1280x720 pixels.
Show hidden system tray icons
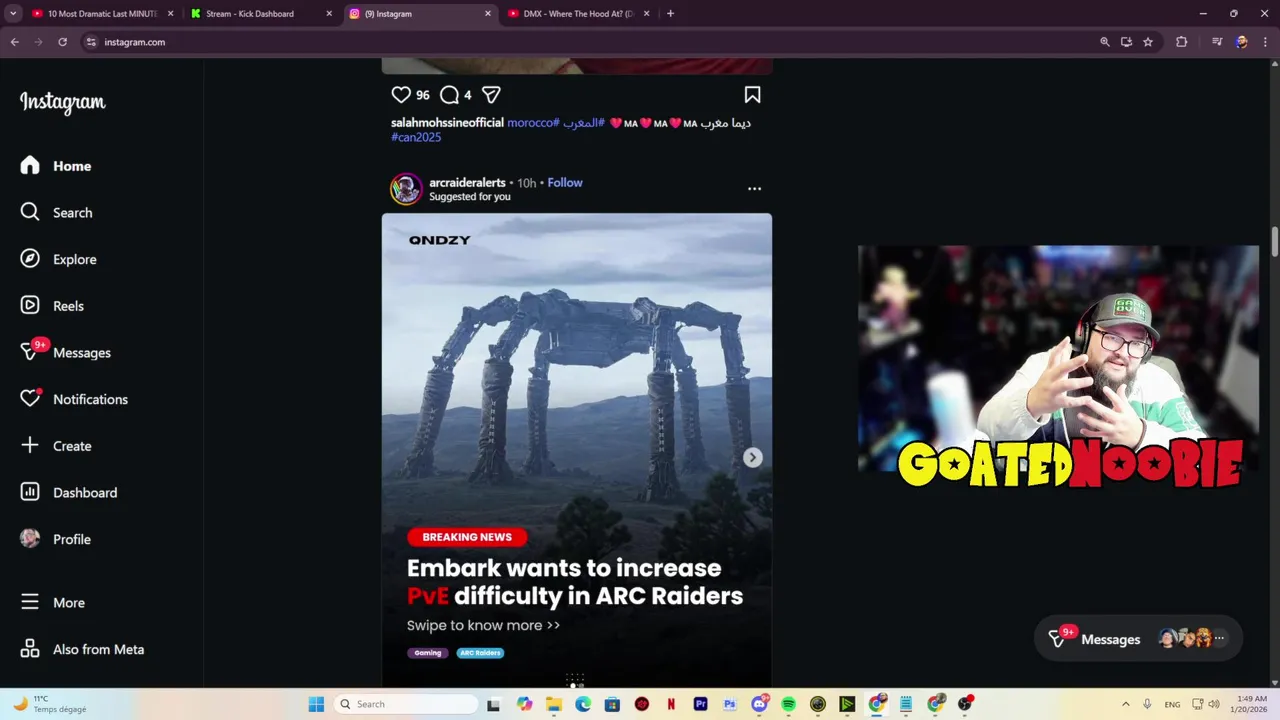[x=1125, y=704]
